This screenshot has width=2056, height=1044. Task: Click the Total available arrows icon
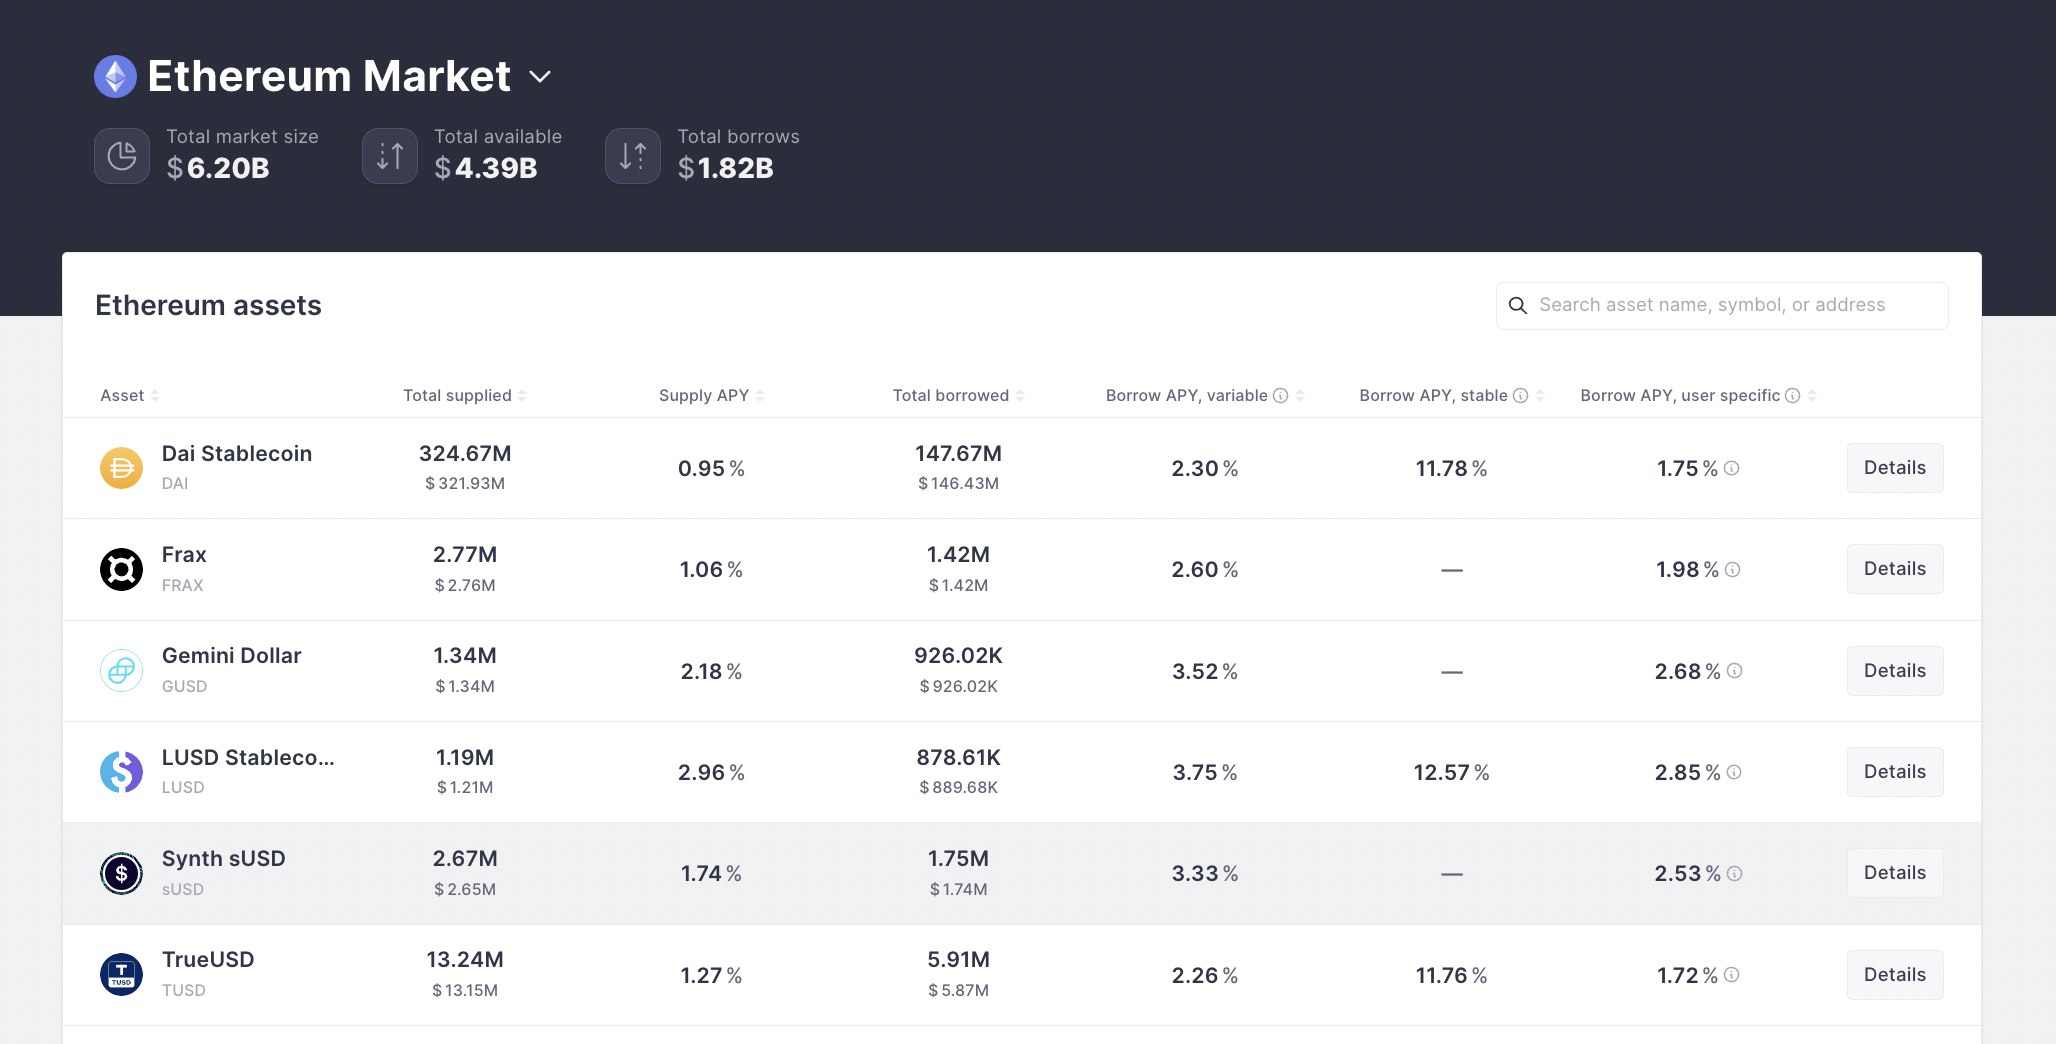tap(390, 156)
